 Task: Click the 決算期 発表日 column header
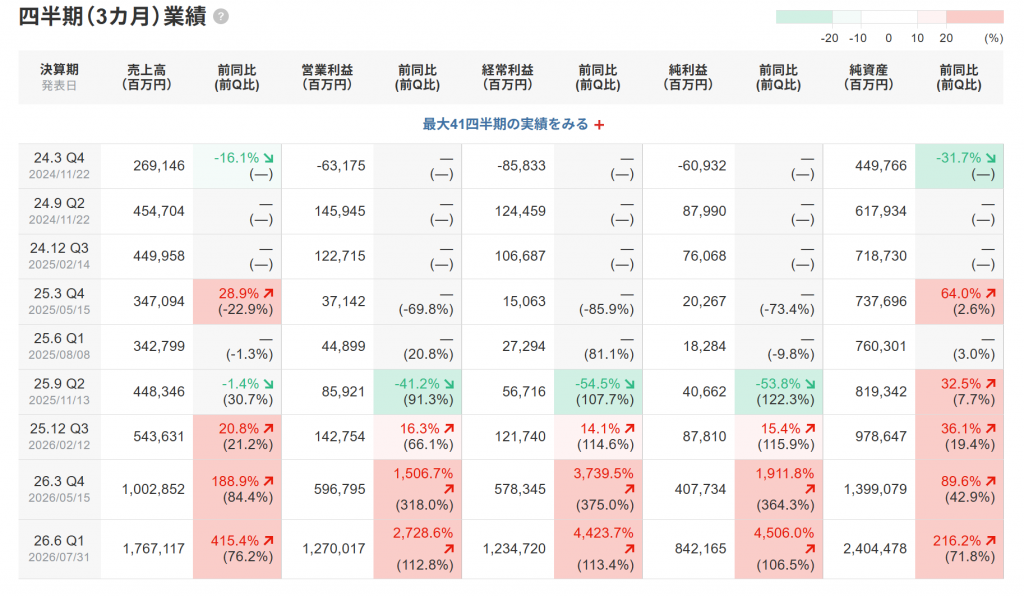(59, 77)
